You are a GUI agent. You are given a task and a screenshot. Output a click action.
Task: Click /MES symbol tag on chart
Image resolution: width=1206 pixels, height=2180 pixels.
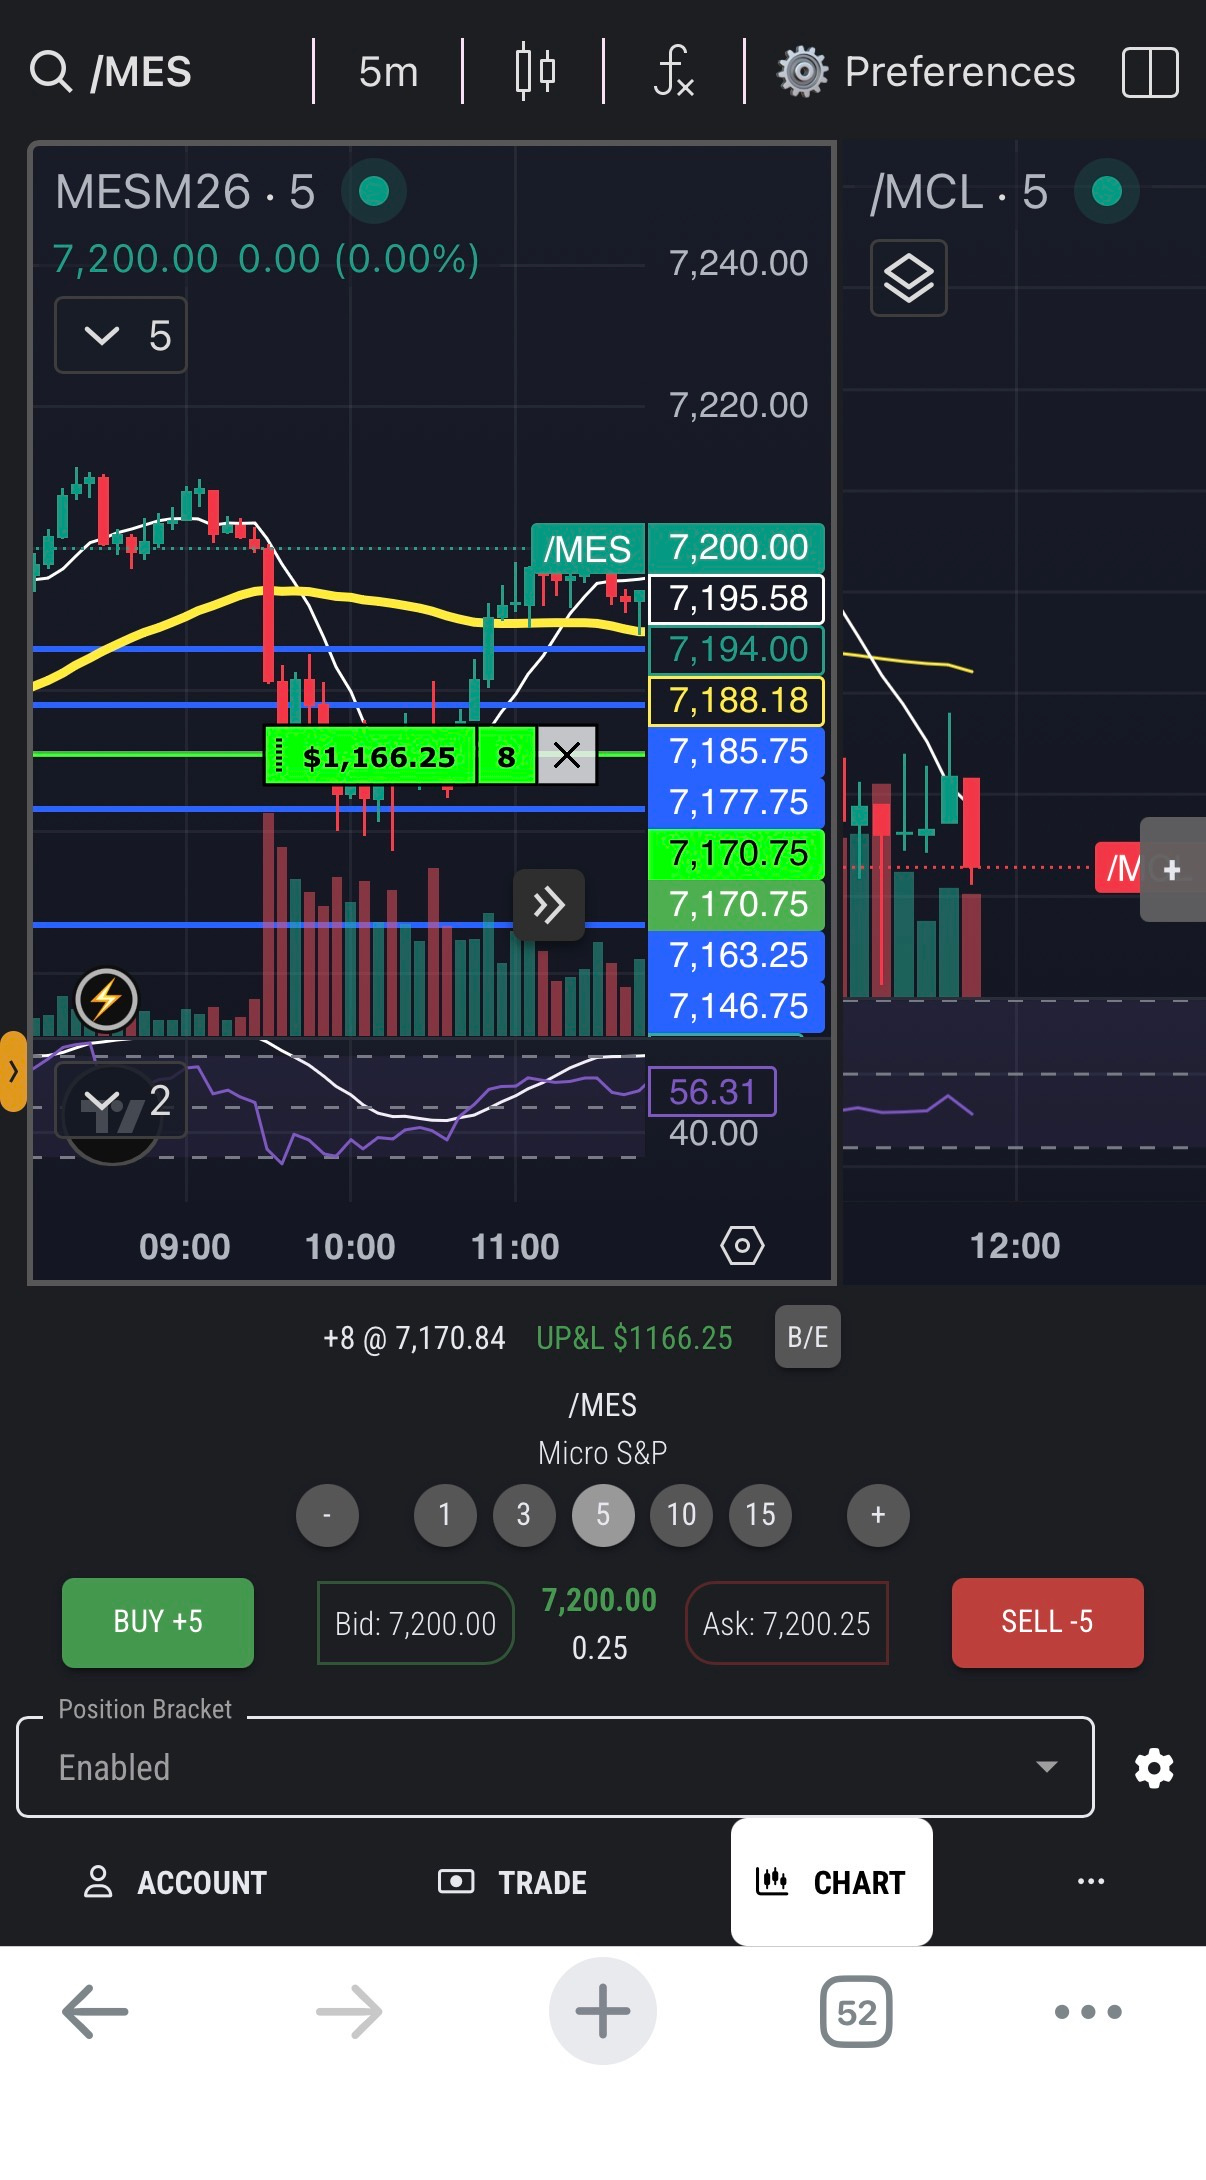pos(587,549)
